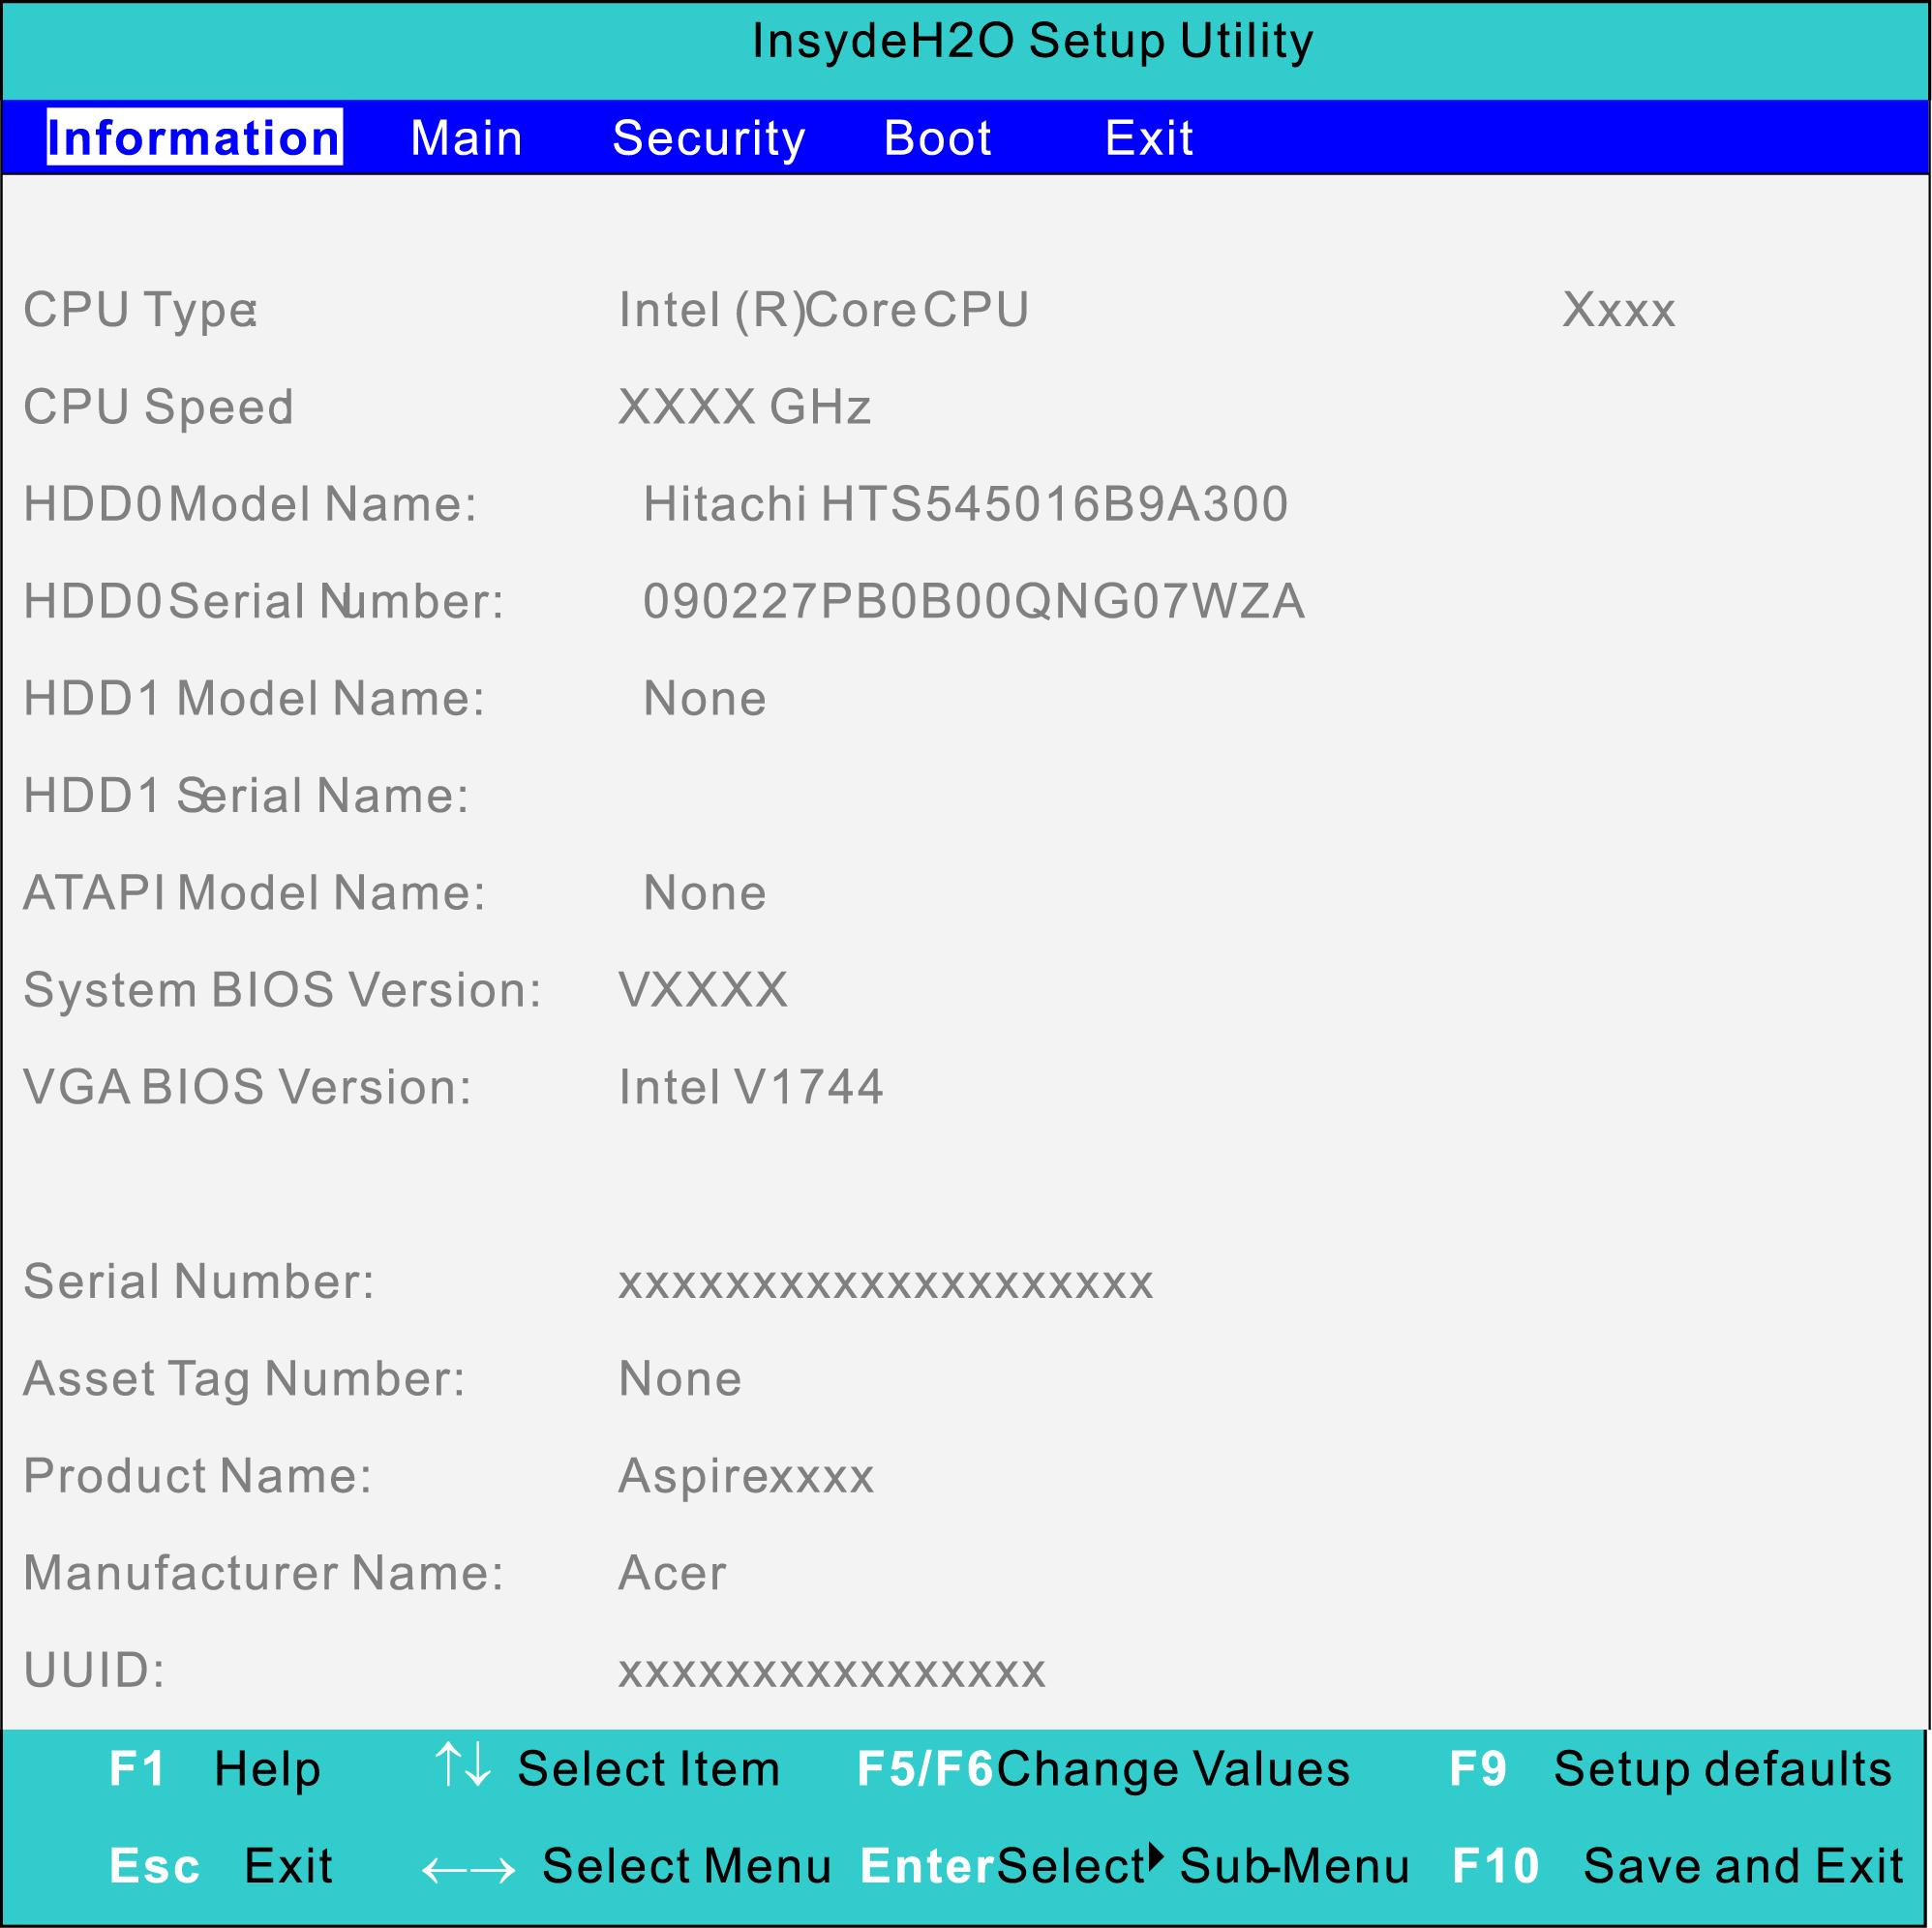Click the Sub-Menu triangle arrow icon

click(x=1156, y=1858)
